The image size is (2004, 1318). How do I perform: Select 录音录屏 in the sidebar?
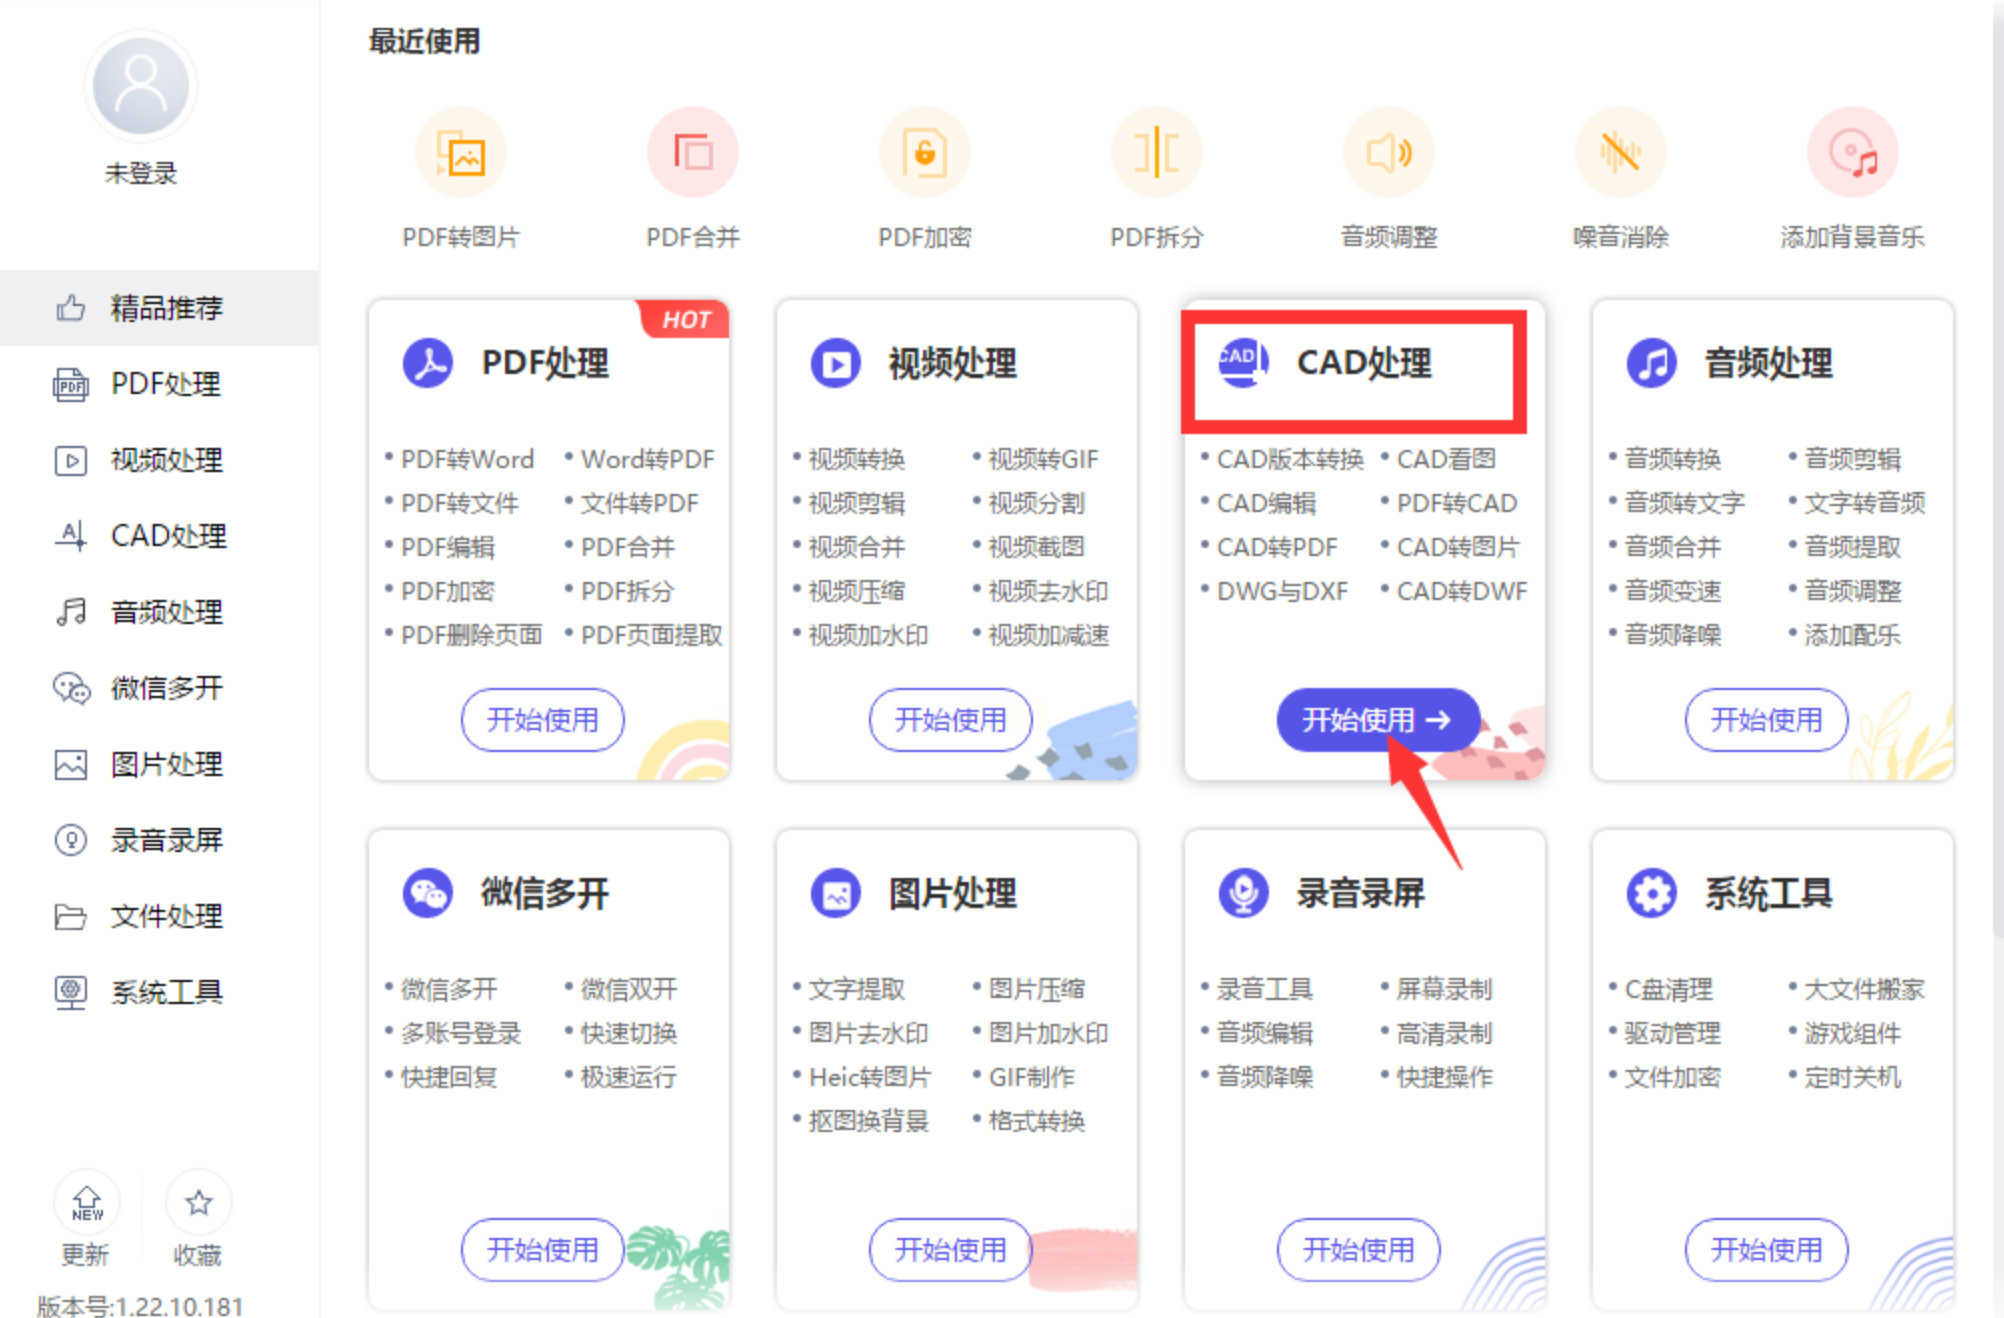(160, 840)
